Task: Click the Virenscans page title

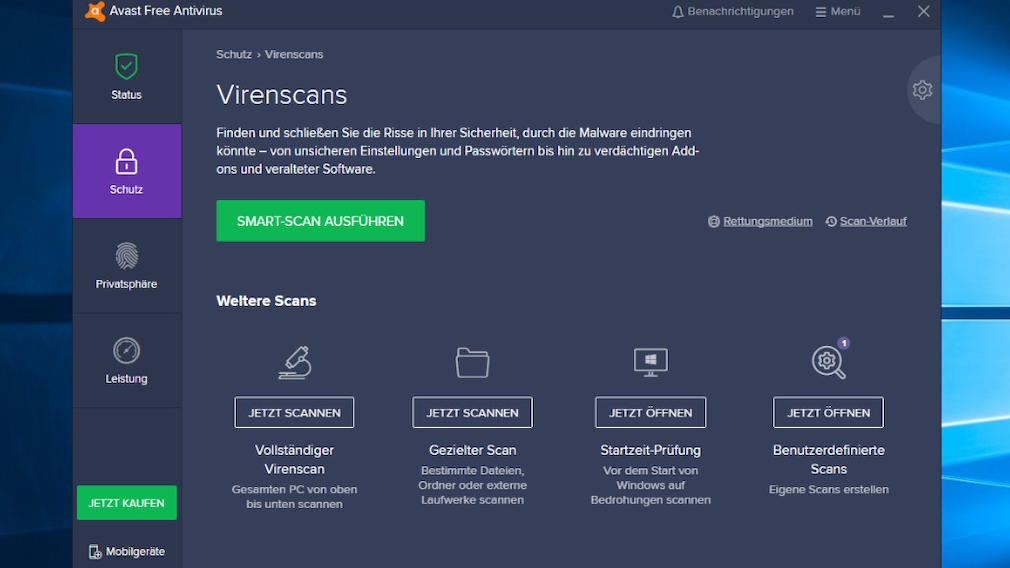Action: coord(281,95)
